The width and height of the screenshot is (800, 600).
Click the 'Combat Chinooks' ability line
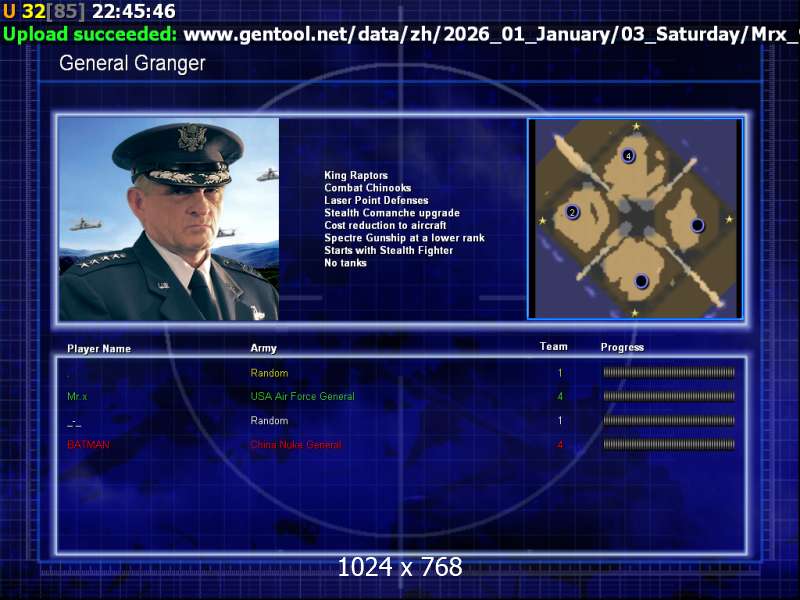pos(367,188)
